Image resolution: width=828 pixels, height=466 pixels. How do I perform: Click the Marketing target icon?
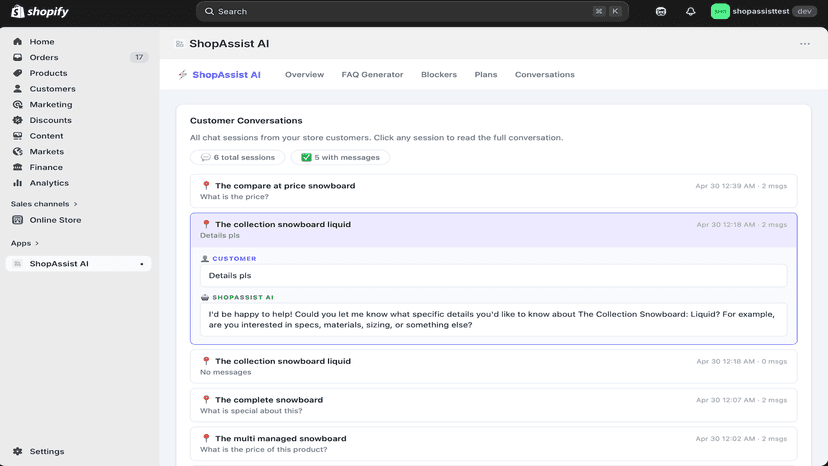tap(17, 105)
